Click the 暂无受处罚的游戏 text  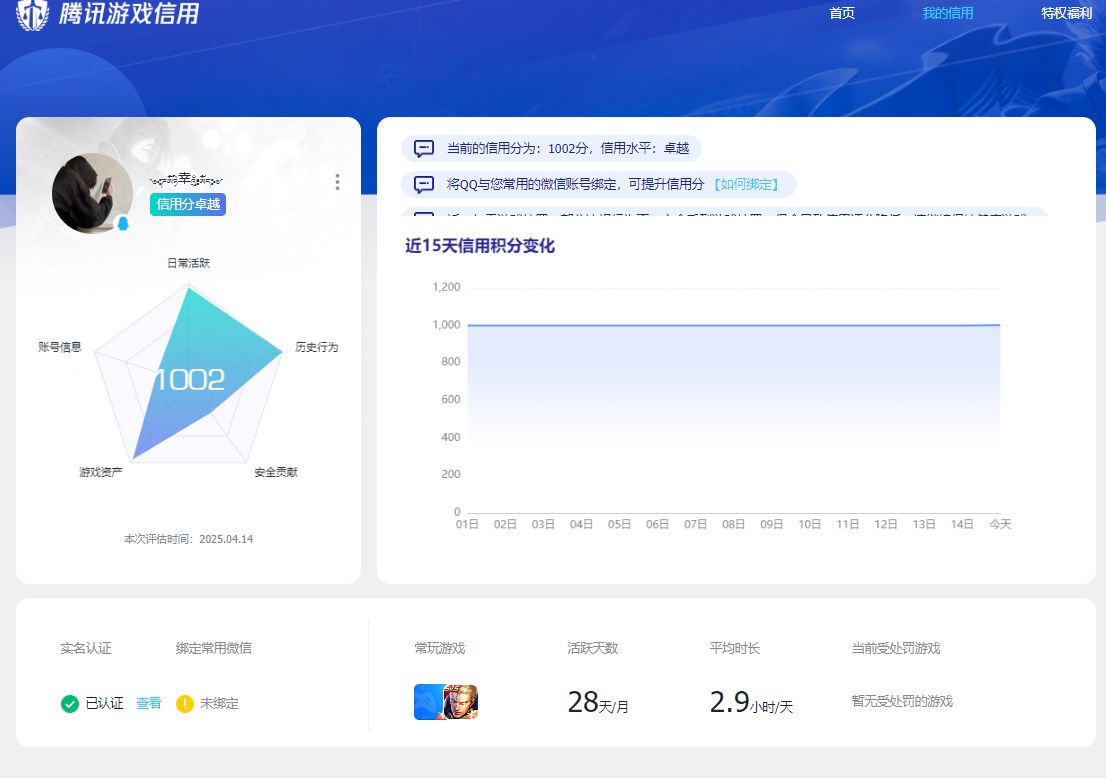coord(902,701)
